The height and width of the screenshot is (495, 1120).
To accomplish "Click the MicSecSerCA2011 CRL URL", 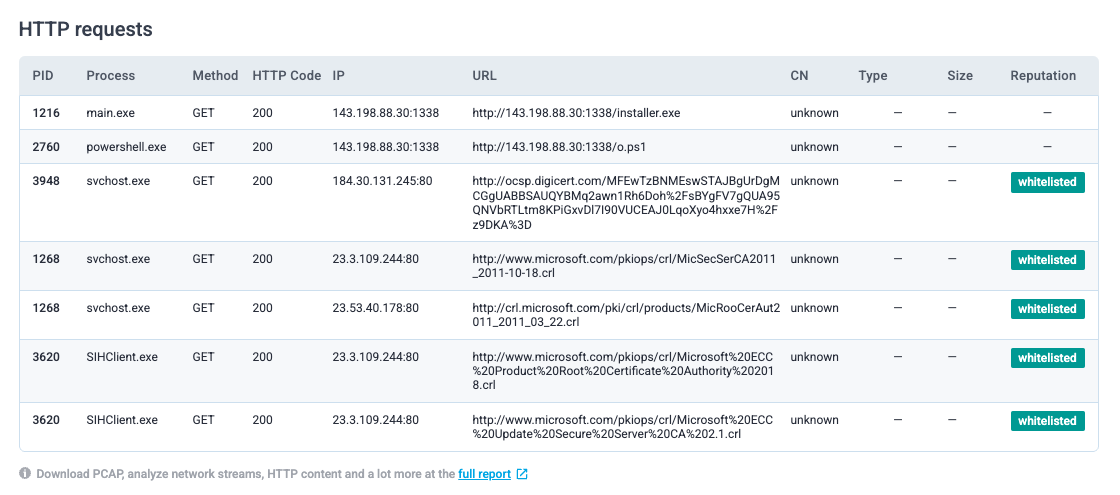I will coord(625,266).
